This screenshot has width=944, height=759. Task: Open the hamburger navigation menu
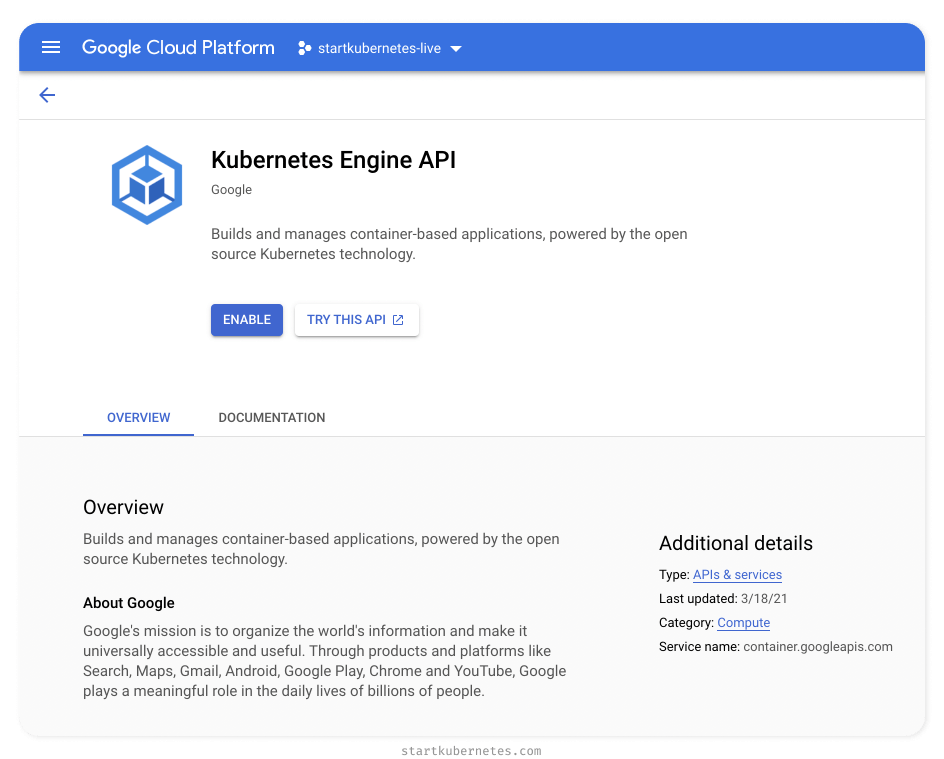coord(51,48)
